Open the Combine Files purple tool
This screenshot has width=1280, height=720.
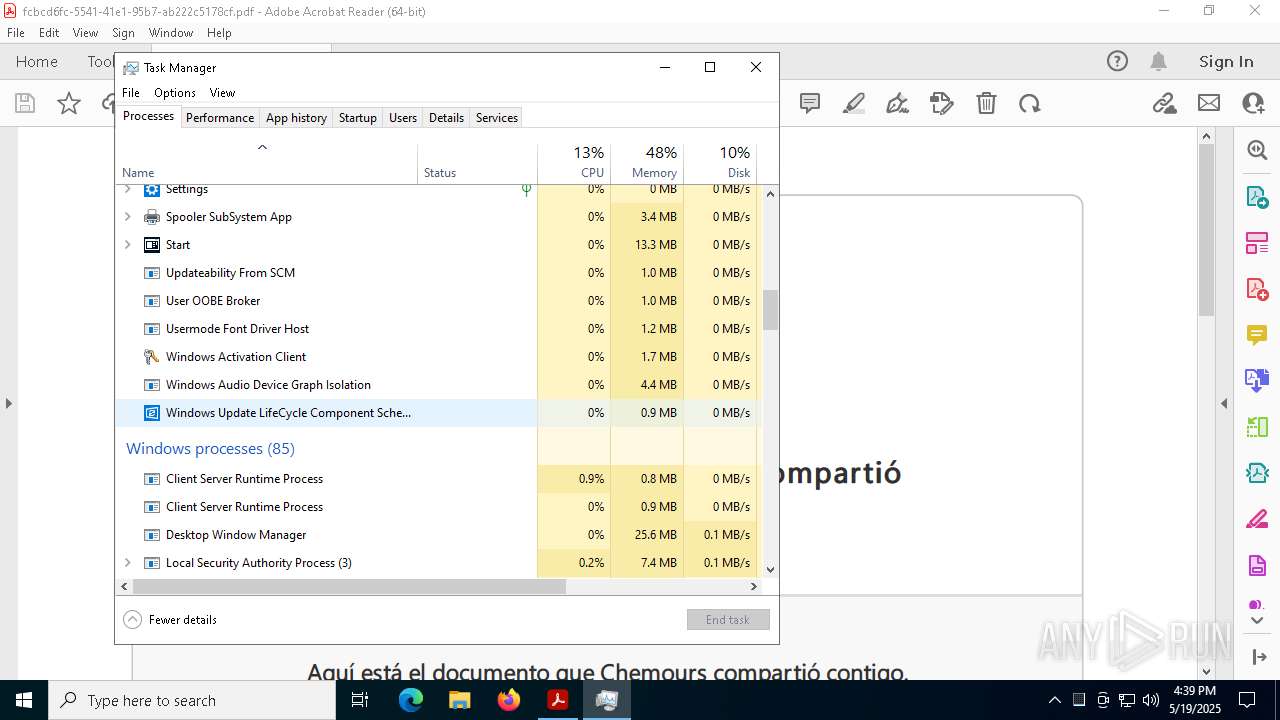tap(1257, 380)
